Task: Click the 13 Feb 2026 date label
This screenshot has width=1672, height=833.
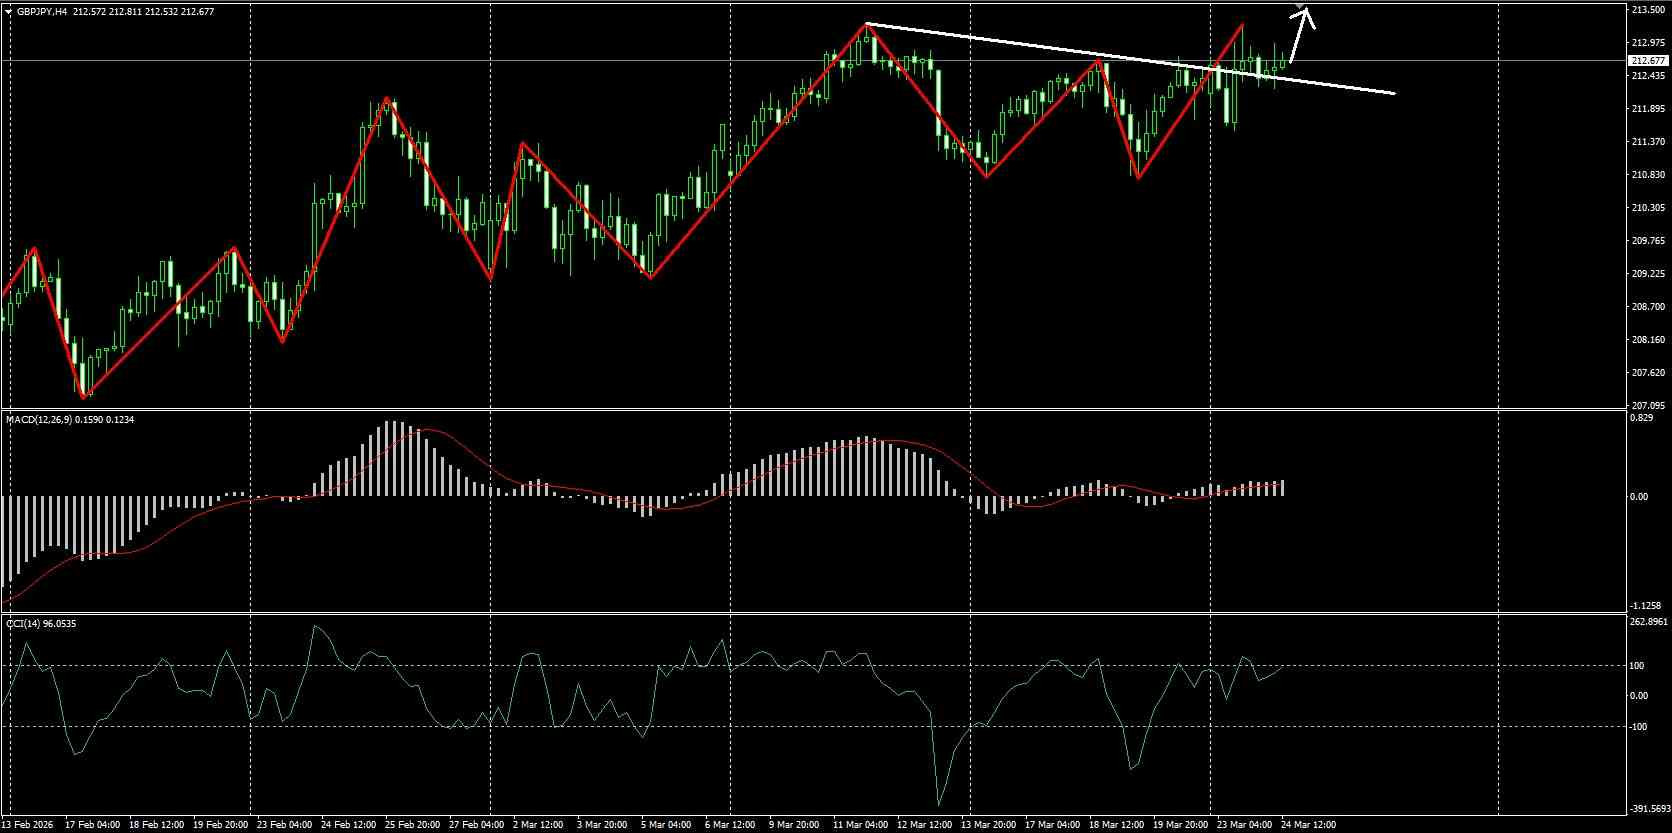Action: 27,825
